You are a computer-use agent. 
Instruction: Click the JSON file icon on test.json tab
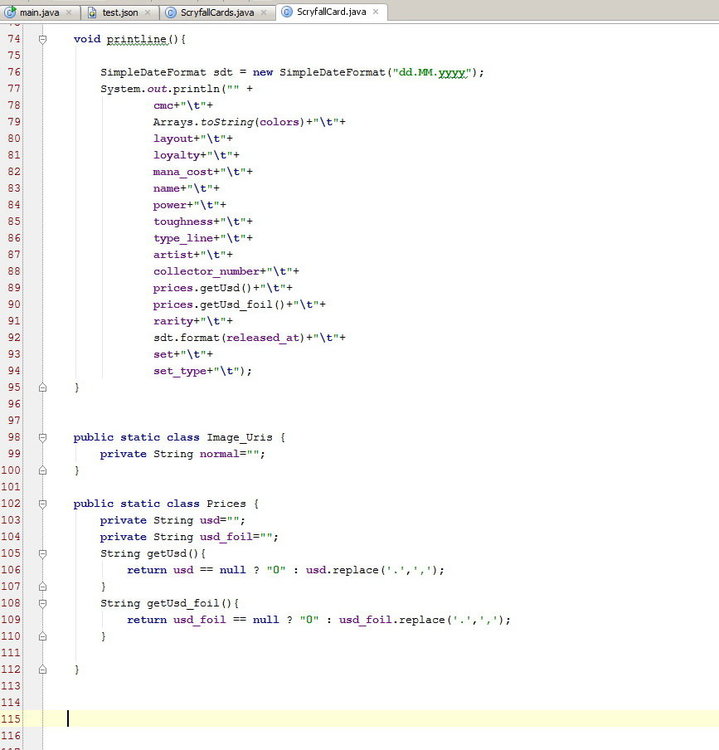tap(92, 12)
